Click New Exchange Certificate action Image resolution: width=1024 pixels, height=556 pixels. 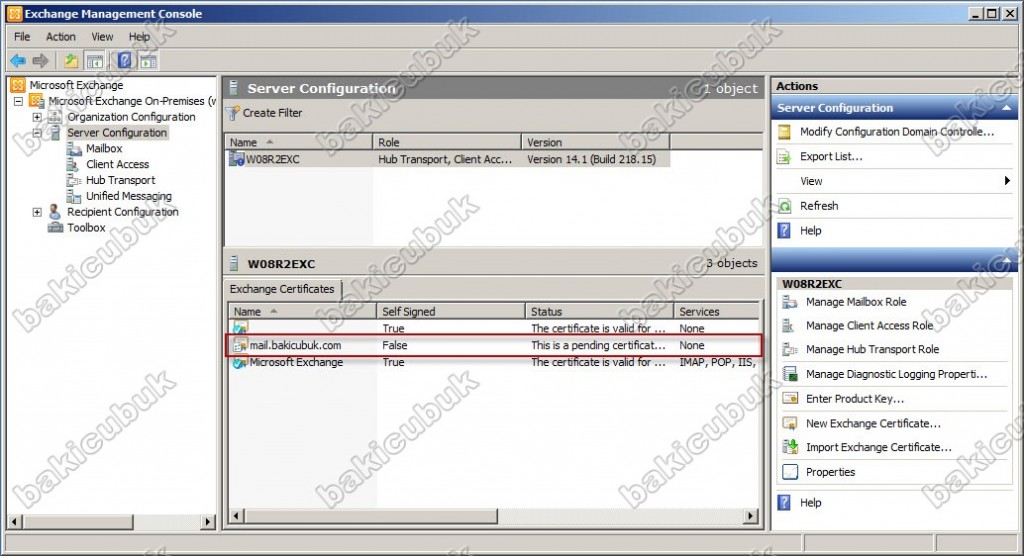(873, 423)
